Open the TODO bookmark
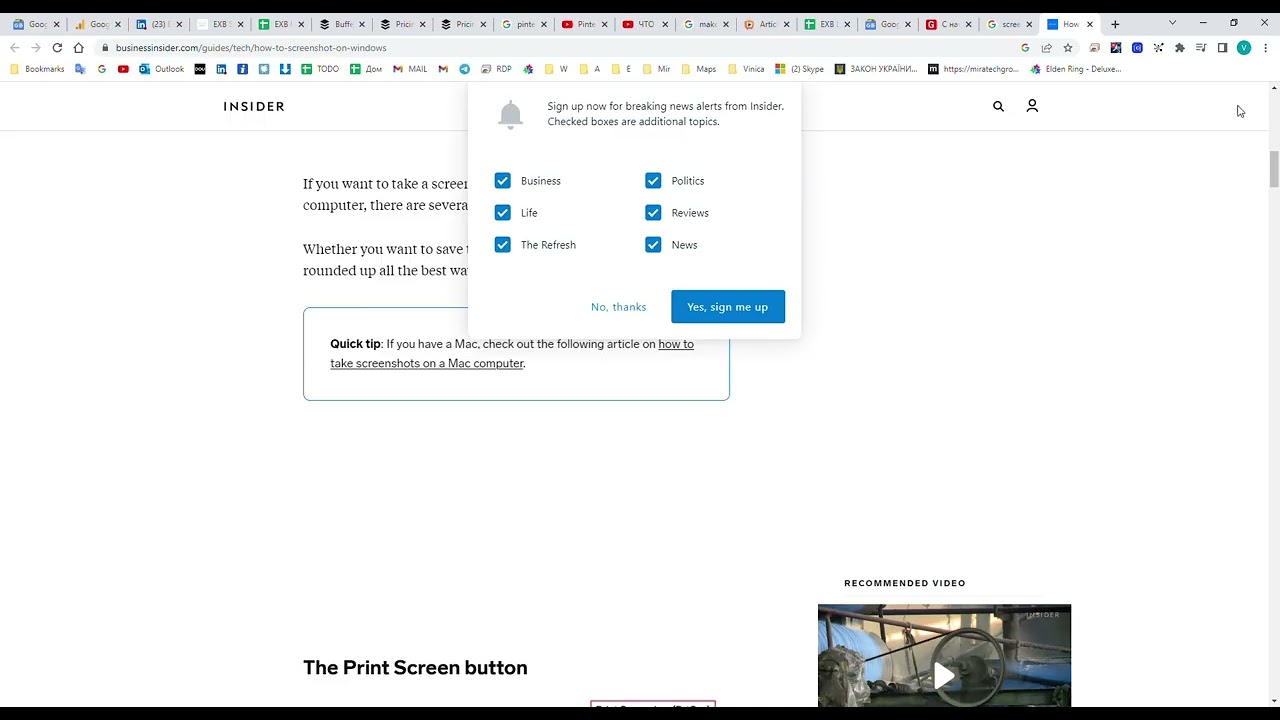 pos(319,69)
